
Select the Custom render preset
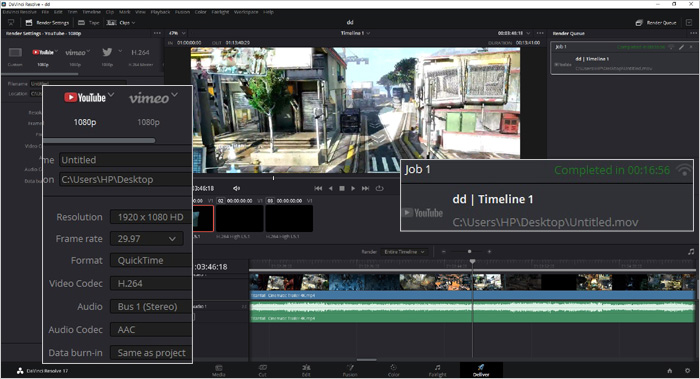tap(15, 56)
